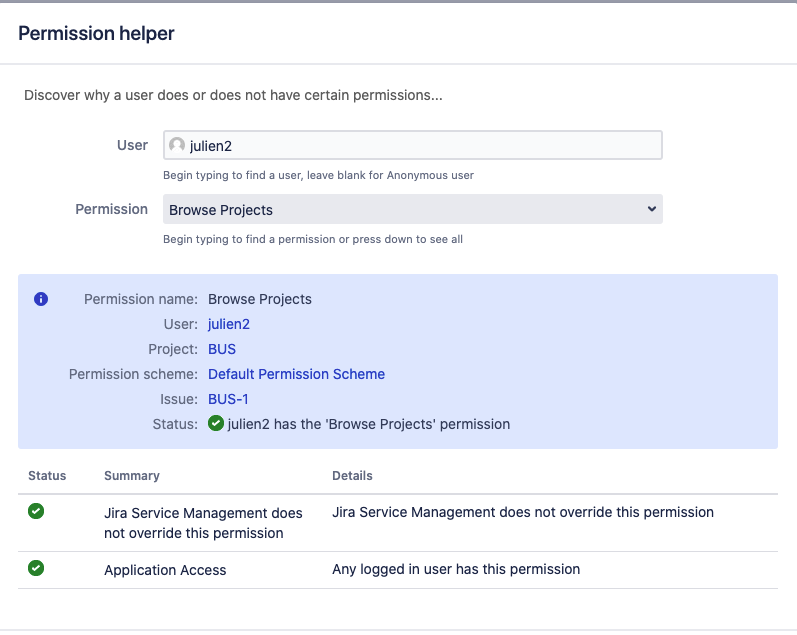Click 'Begin typing to find a permission' hint

[x=313, y=239]
